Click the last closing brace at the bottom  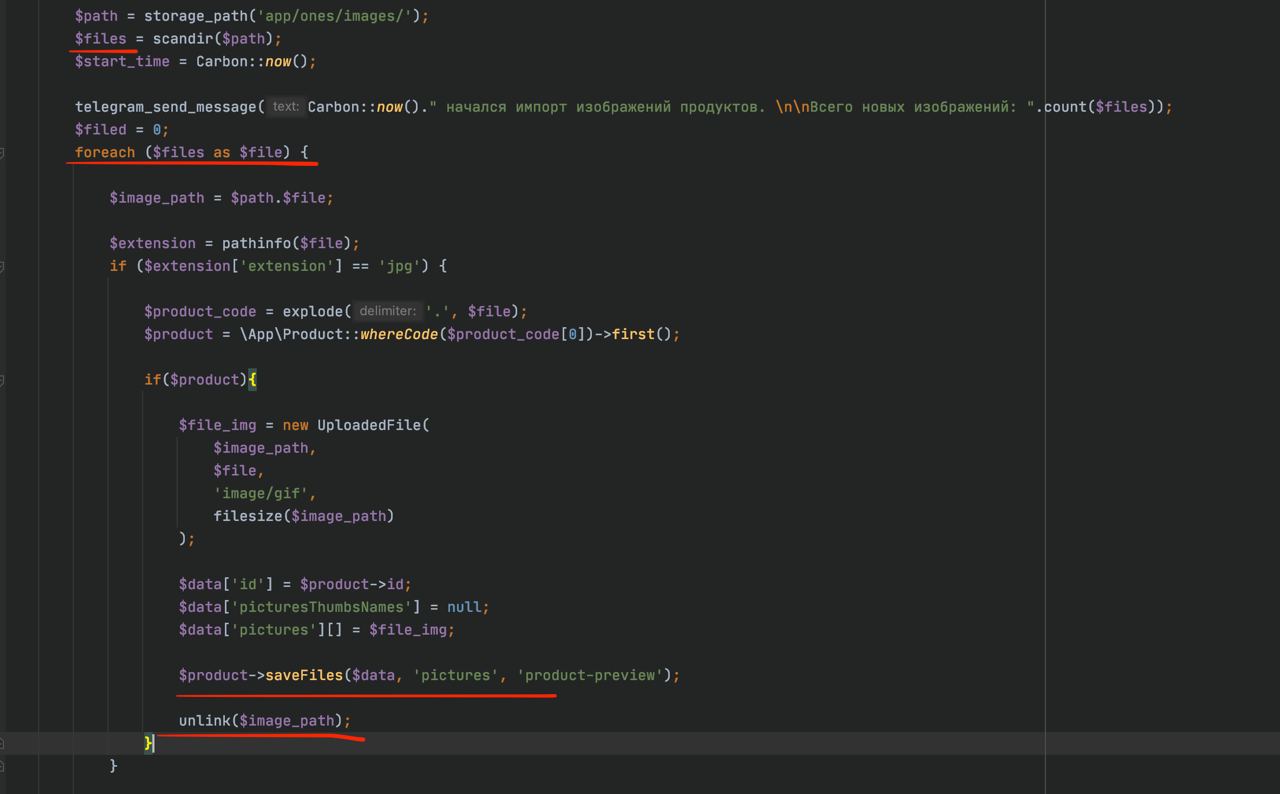[114, 766]
